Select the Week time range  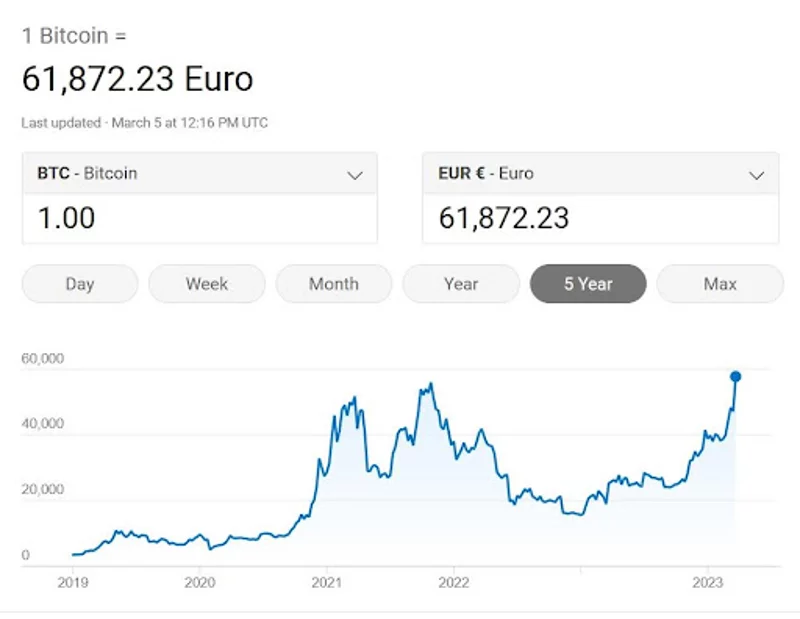[206, 284]
